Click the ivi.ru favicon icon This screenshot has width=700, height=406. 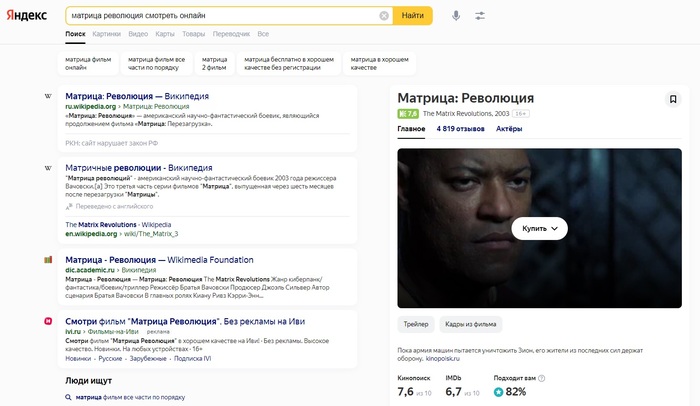[48, 321]
